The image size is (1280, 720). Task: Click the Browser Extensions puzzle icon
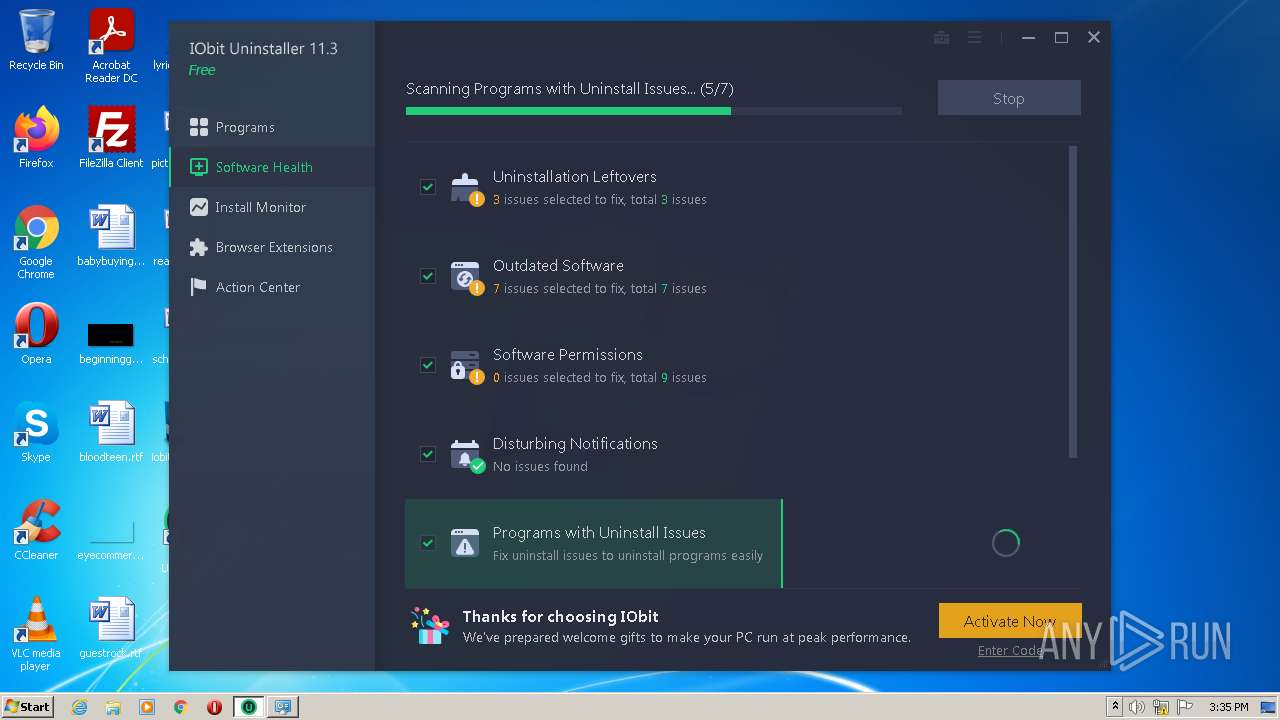point(198,247)
